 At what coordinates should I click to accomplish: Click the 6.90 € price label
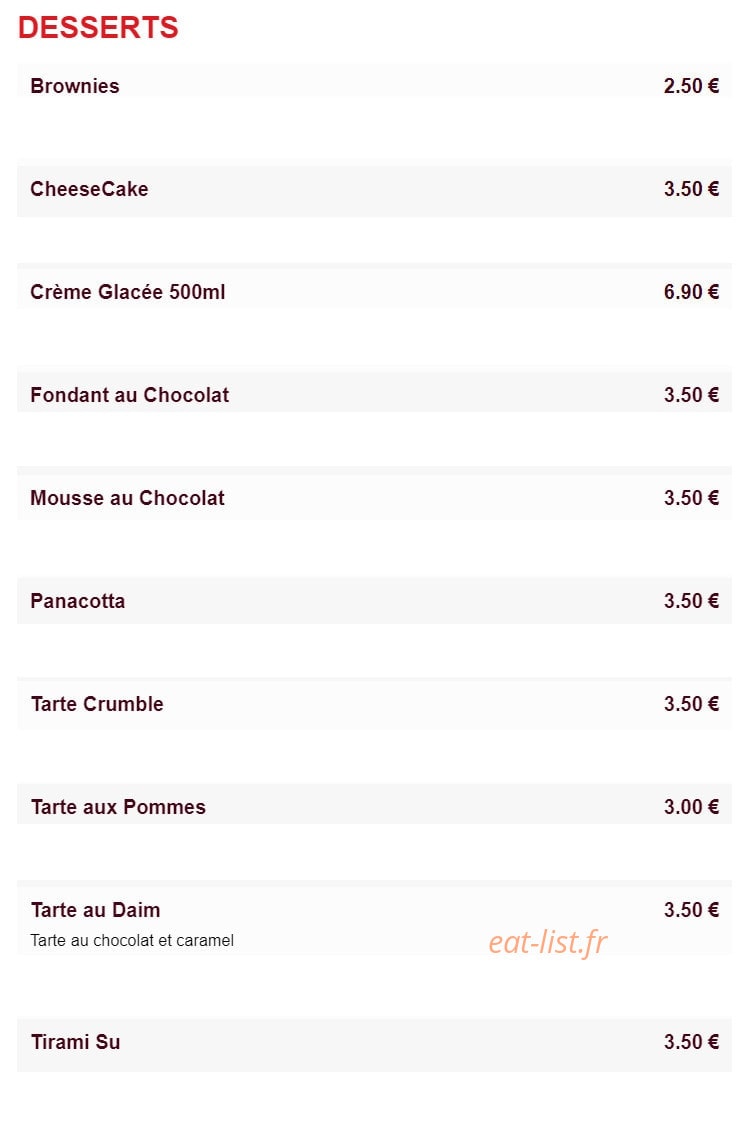(691, 292)
